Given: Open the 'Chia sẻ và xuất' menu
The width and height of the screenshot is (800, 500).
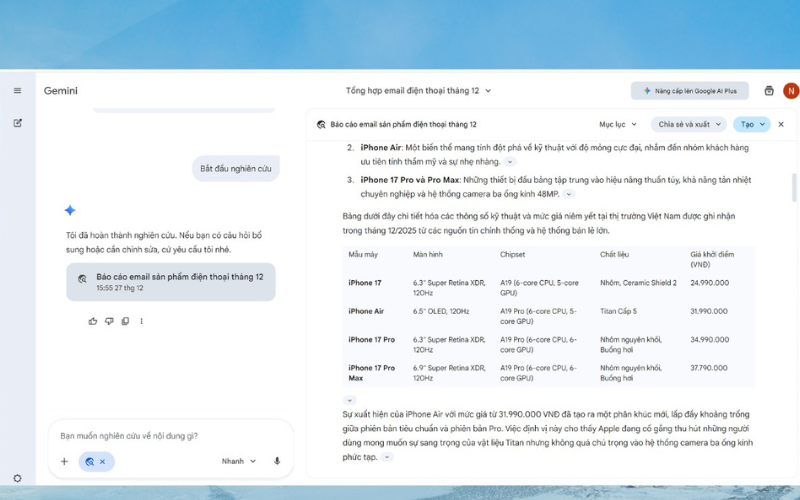Looking at the screenshot, I should tap(689, 125).
